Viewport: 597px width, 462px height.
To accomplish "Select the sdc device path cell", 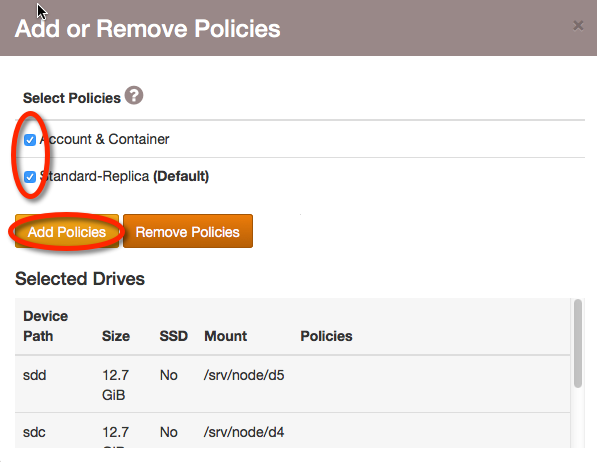I will 34,432.
